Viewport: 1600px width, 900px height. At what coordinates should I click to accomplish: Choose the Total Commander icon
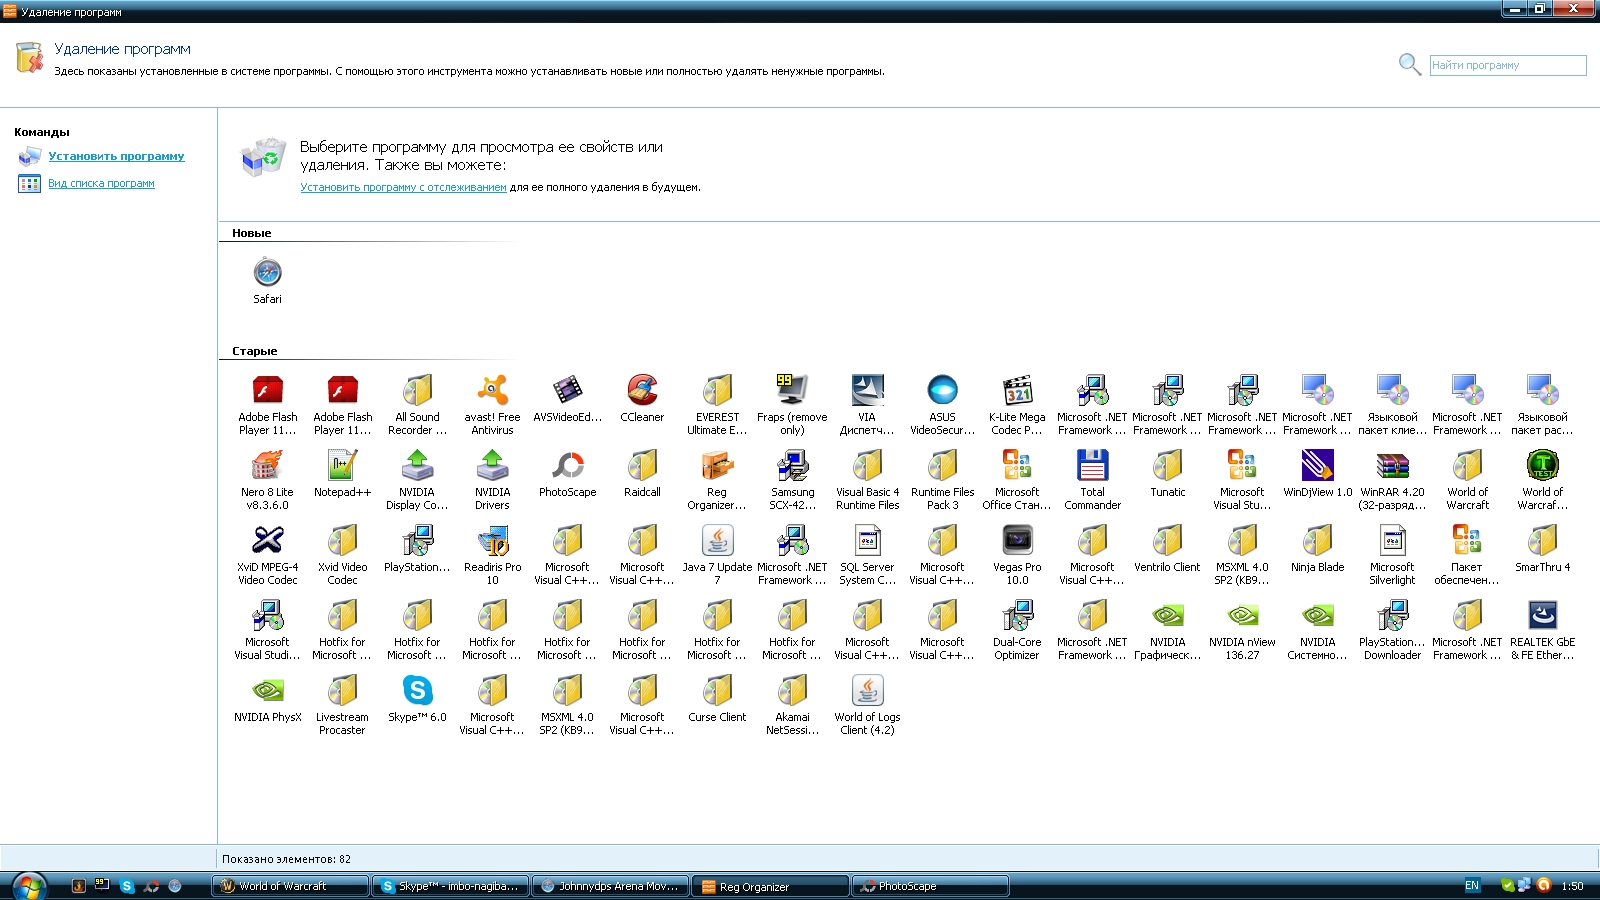coord(1092,465)
